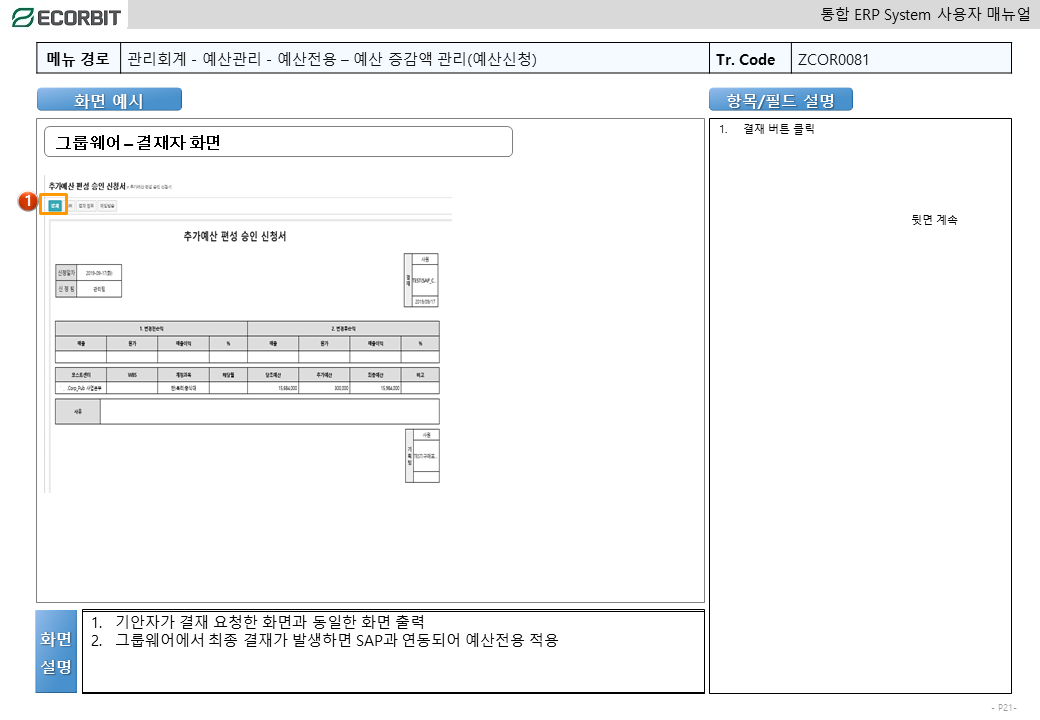Click the ECORBIT logo in the header

[66, 16]
